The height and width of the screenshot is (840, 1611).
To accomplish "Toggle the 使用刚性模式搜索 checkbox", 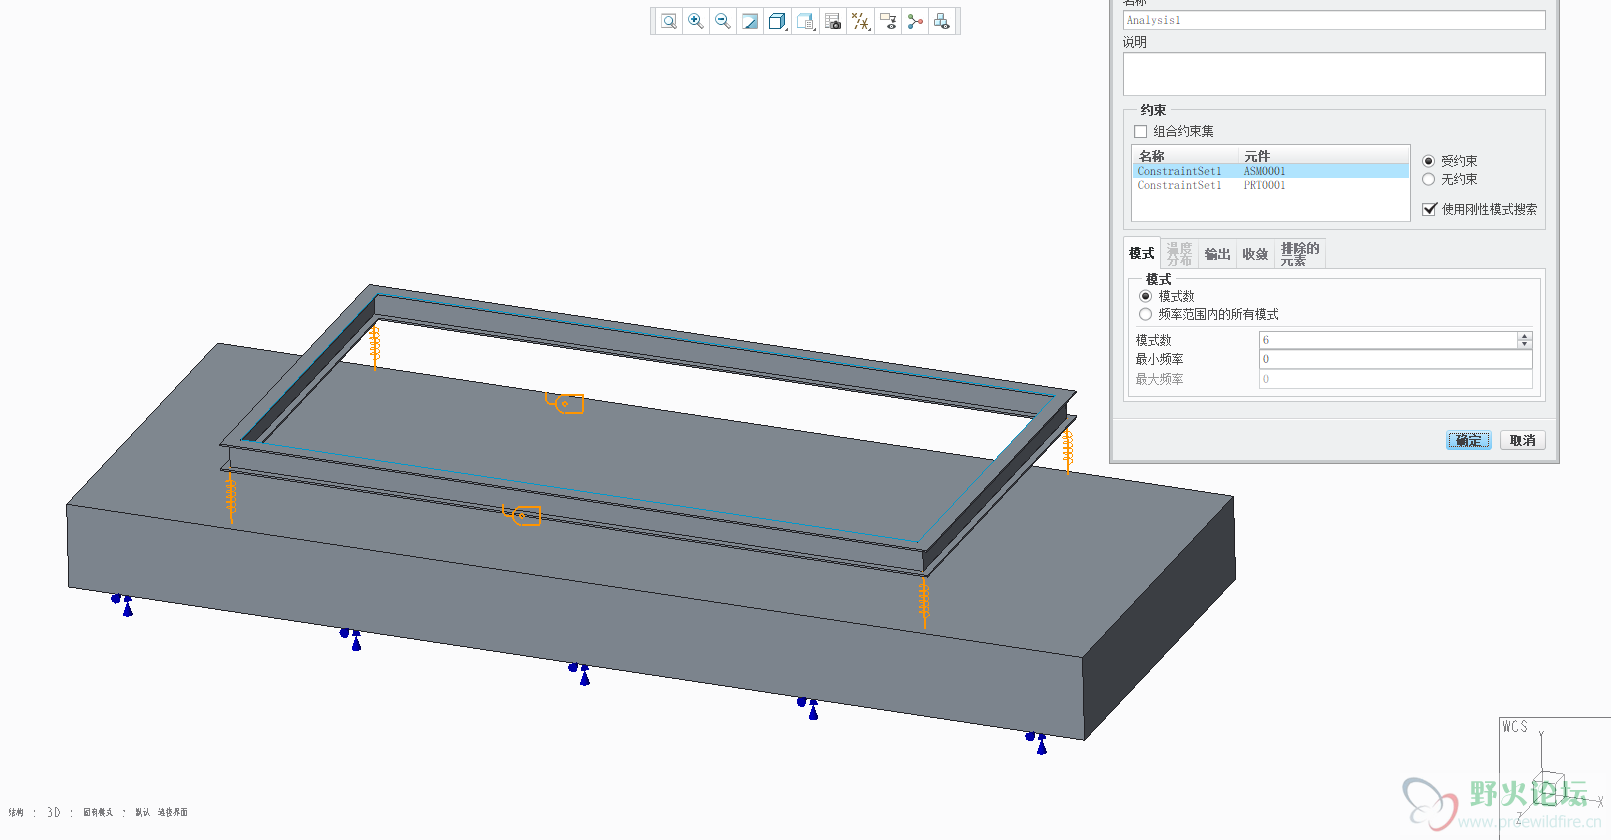I will pos(1429,209).
